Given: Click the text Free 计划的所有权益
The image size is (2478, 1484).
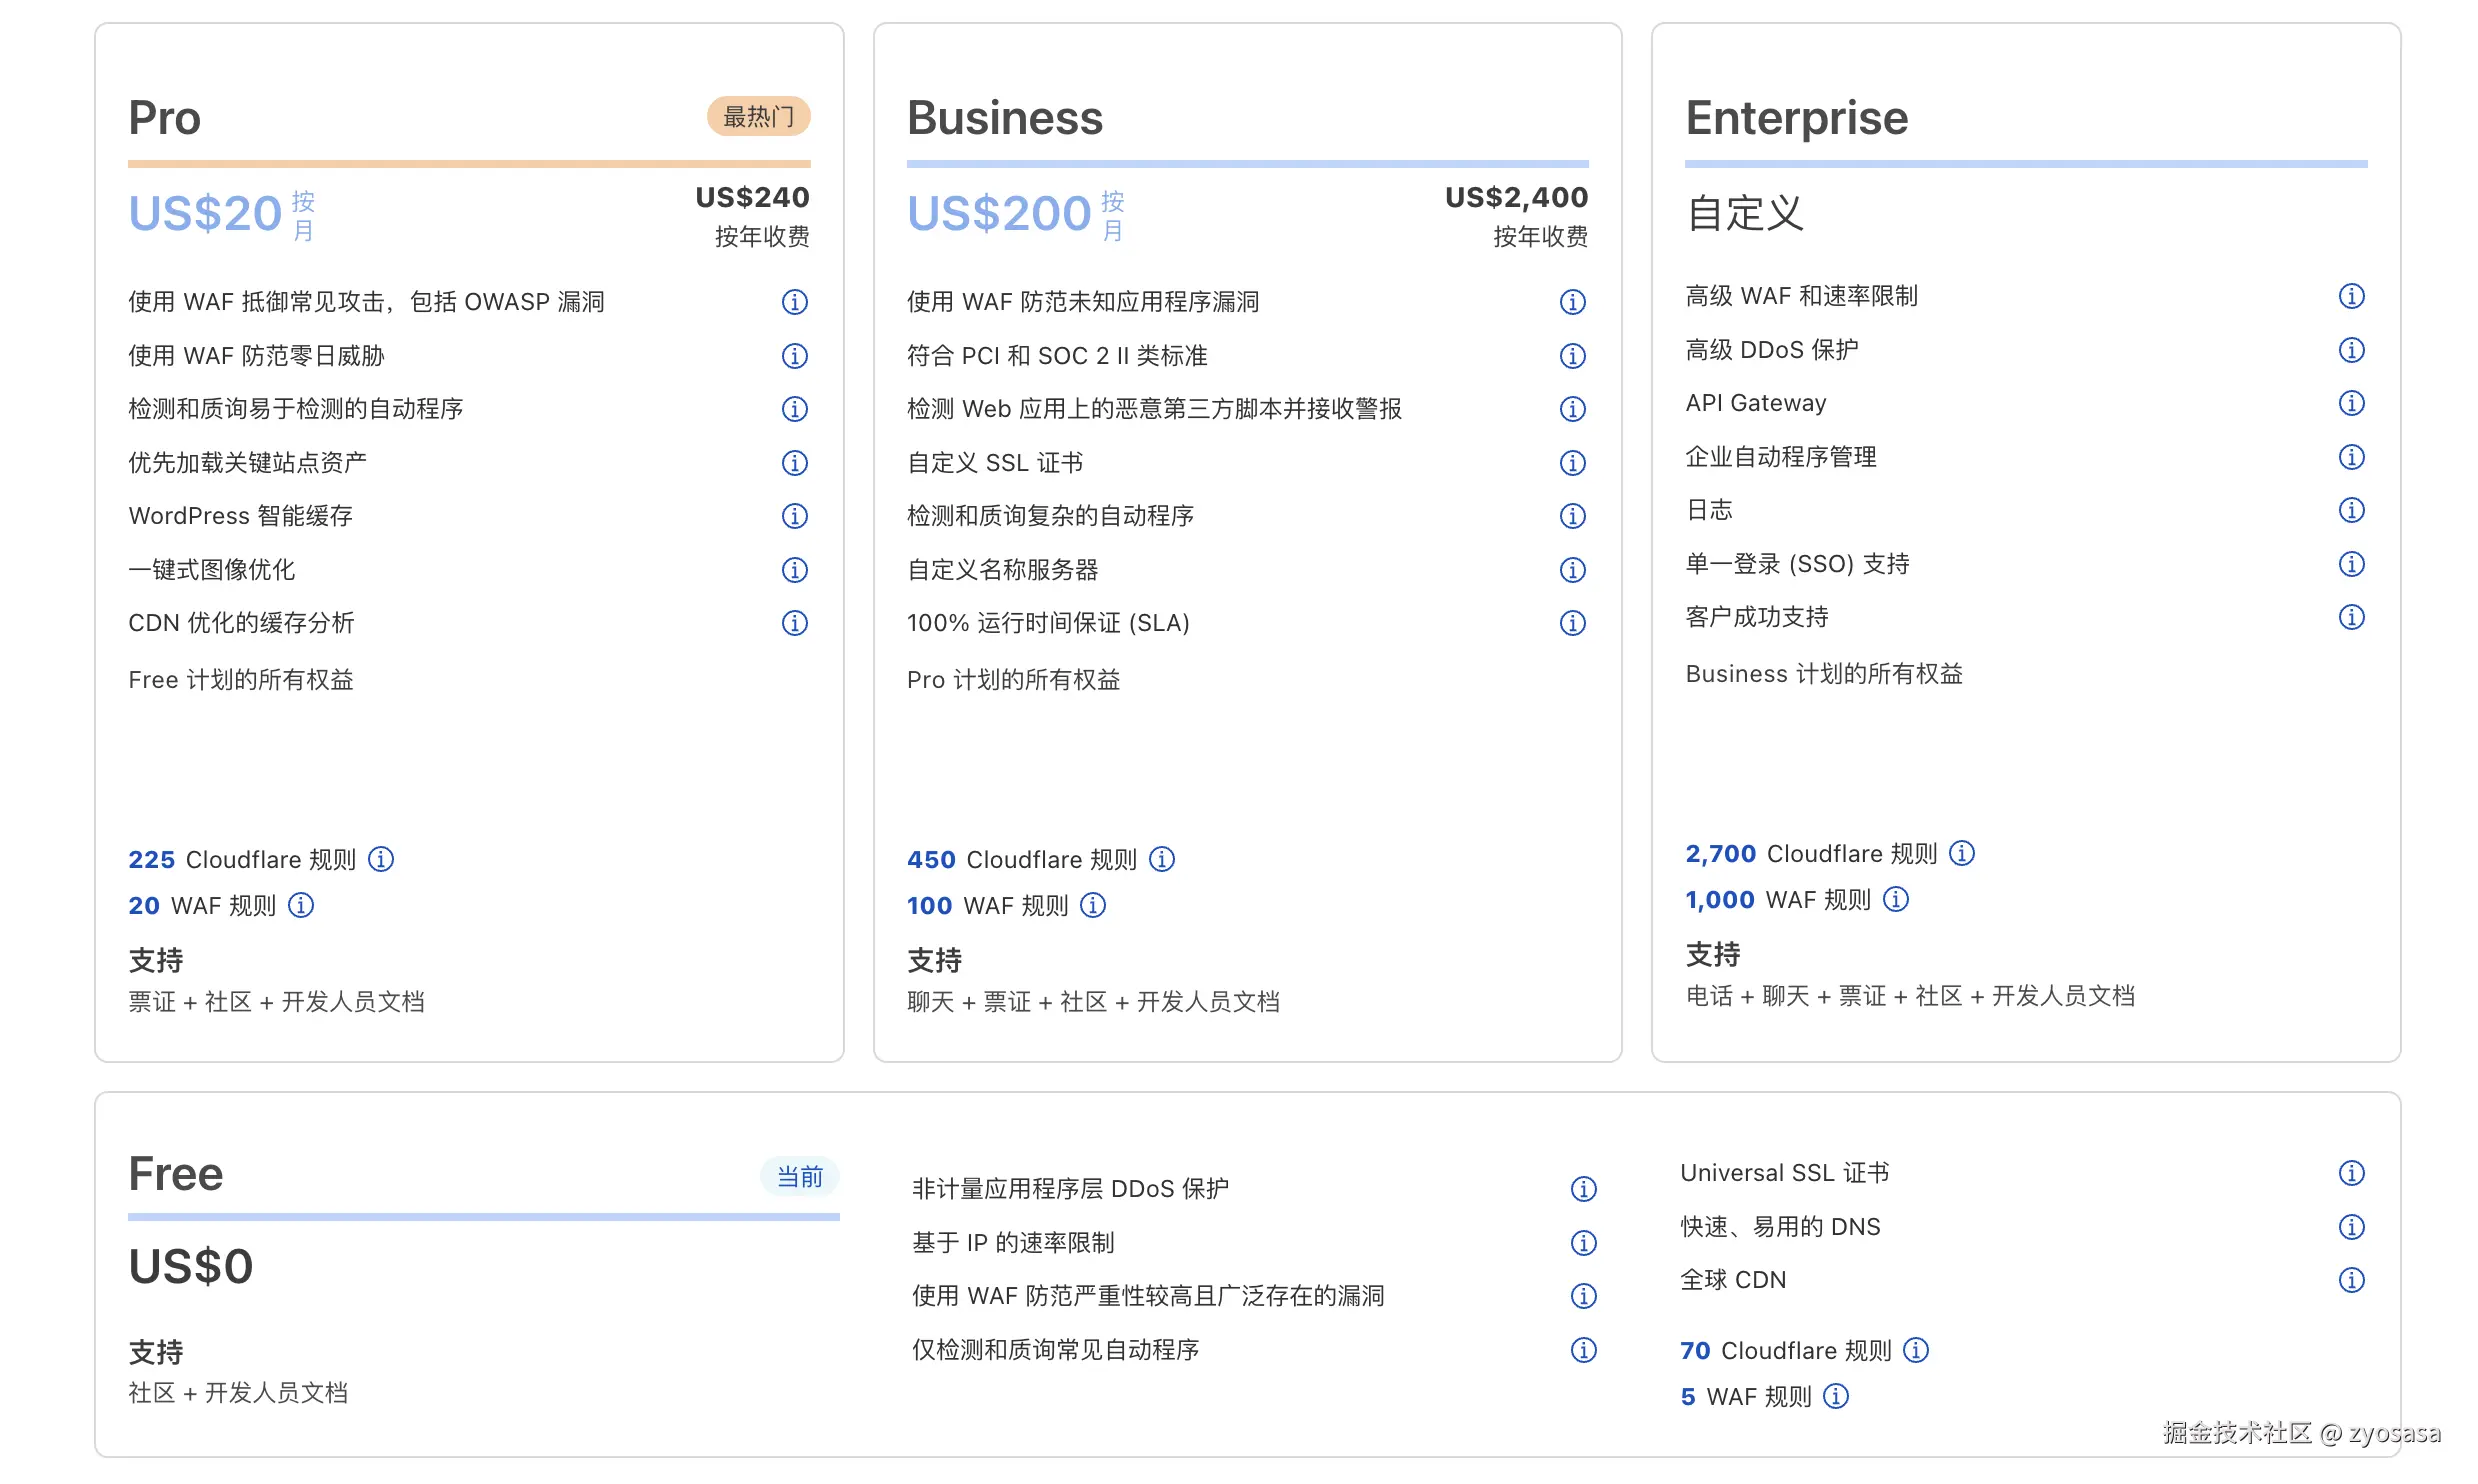Looking at the screenshot, I should point(241,680).
